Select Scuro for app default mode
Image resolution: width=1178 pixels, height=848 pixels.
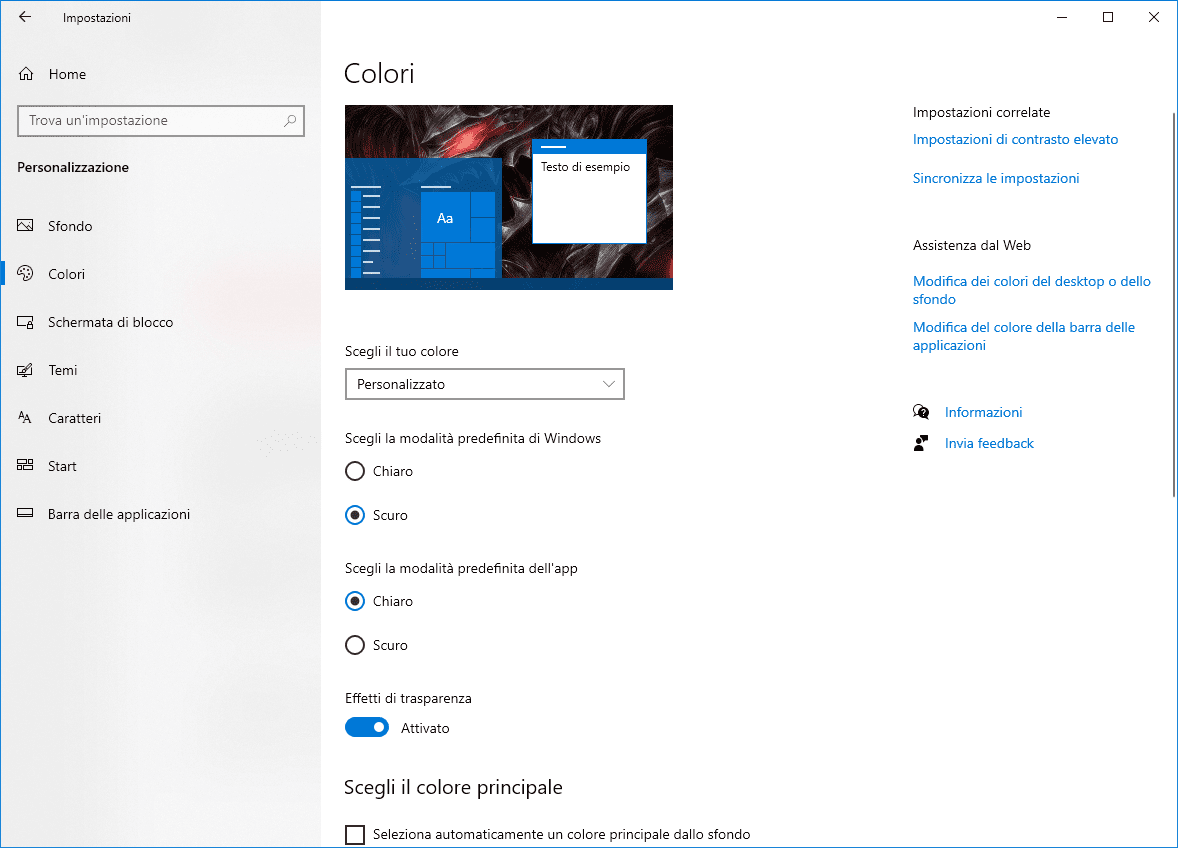[x=355, y=645]
